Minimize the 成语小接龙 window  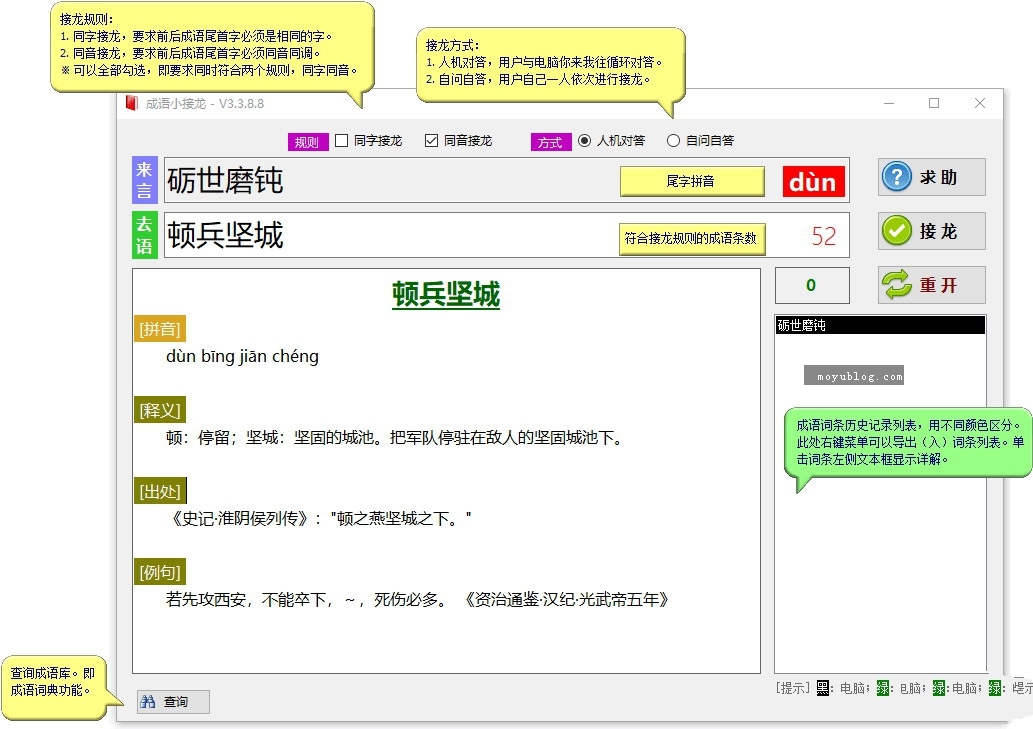coord(888,103)
